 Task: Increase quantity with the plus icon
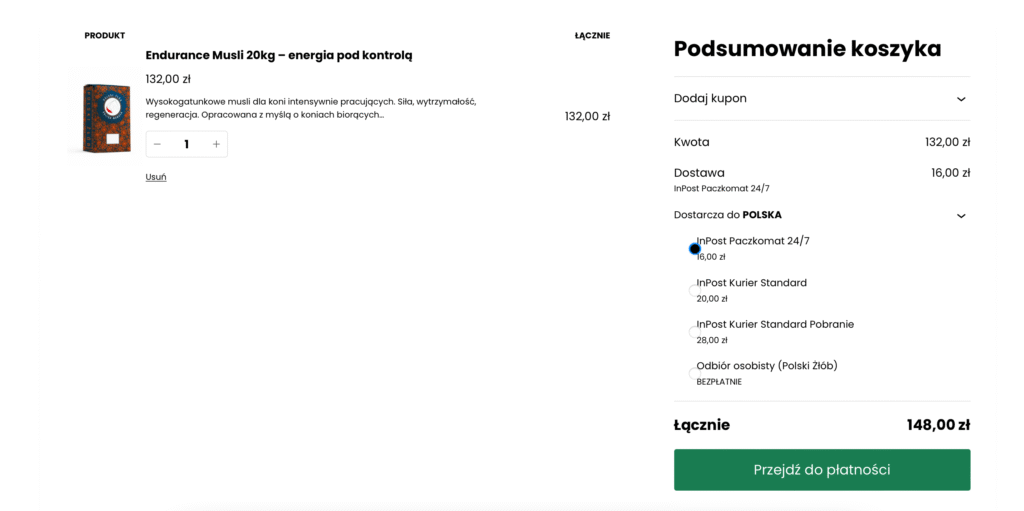[x=216, y=144]
